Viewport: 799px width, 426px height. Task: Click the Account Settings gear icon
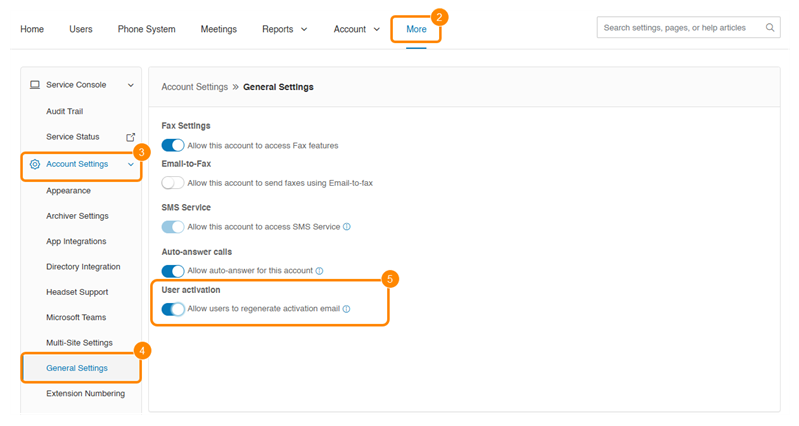tap(35, 164)
